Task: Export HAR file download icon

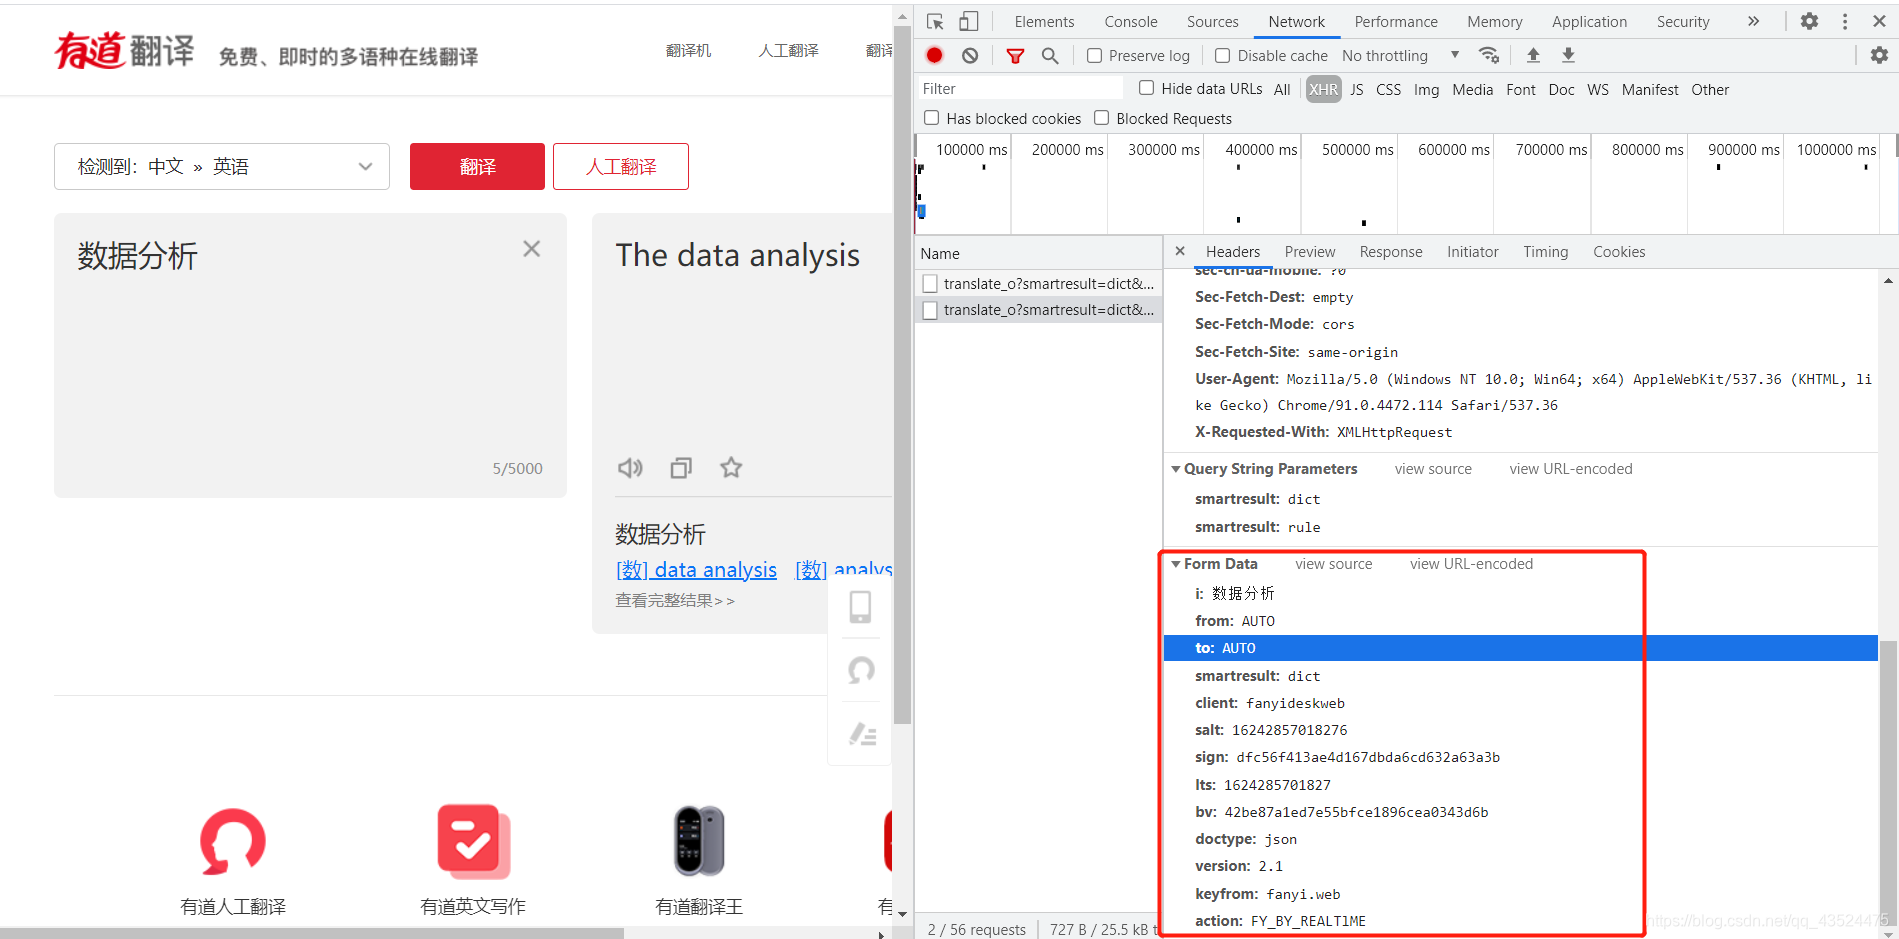Action: click(1568, 55)
